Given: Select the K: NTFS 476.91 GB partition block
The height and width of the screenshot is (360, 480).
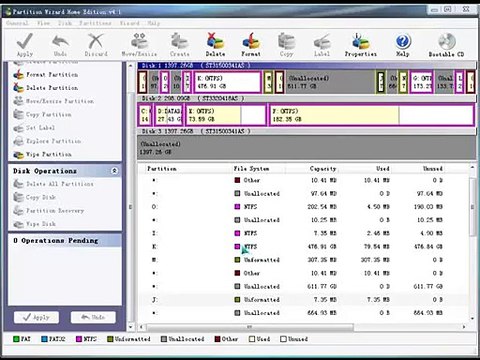Looking at the screenshot, I should [227, 82].
